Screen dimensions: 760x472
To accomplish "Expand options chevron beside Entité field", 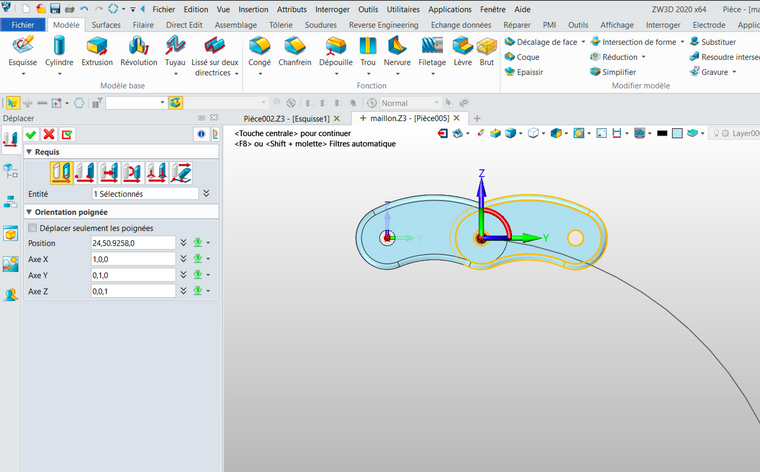I will pyautogui.click(x=206, y=193).
